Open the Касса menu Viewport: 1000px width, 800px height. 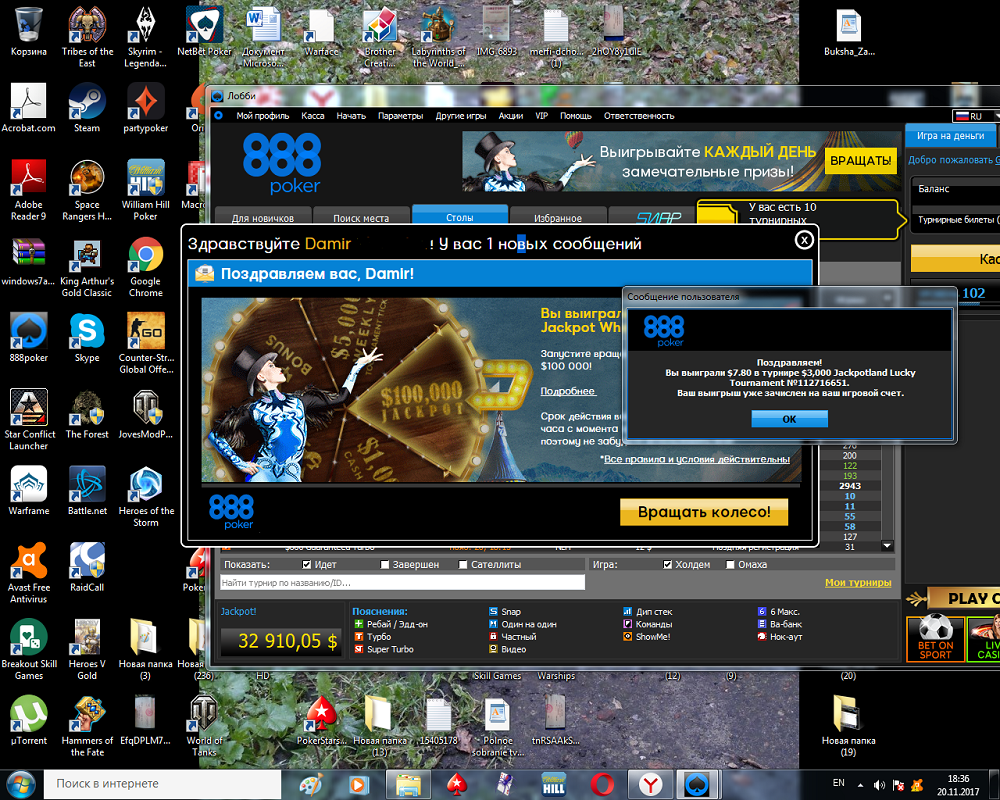[312, 115]
